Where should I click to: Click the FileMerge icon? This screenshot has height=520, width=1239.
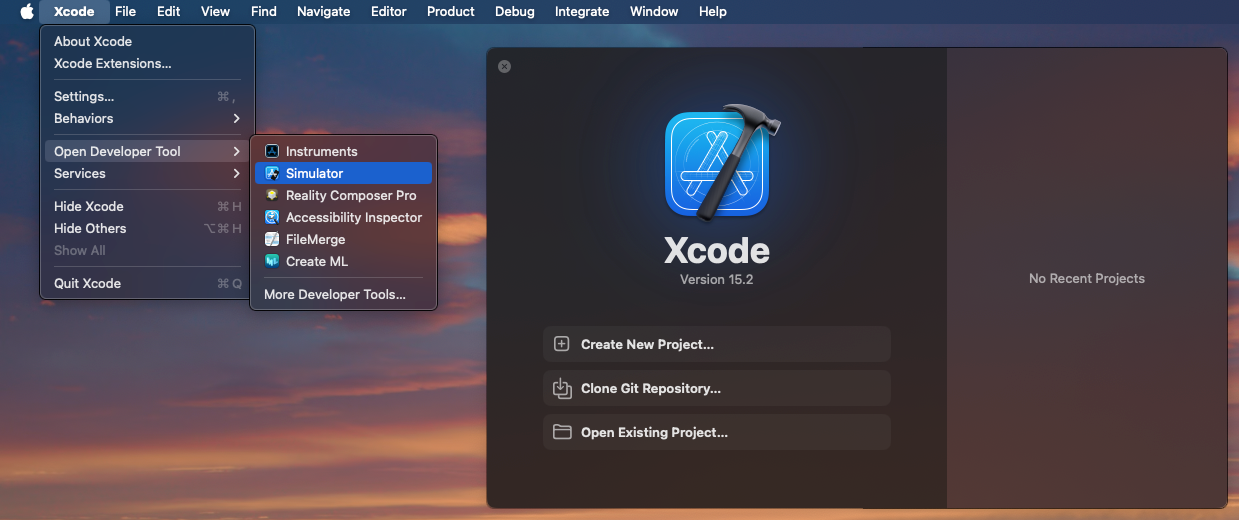pos(272,239)
